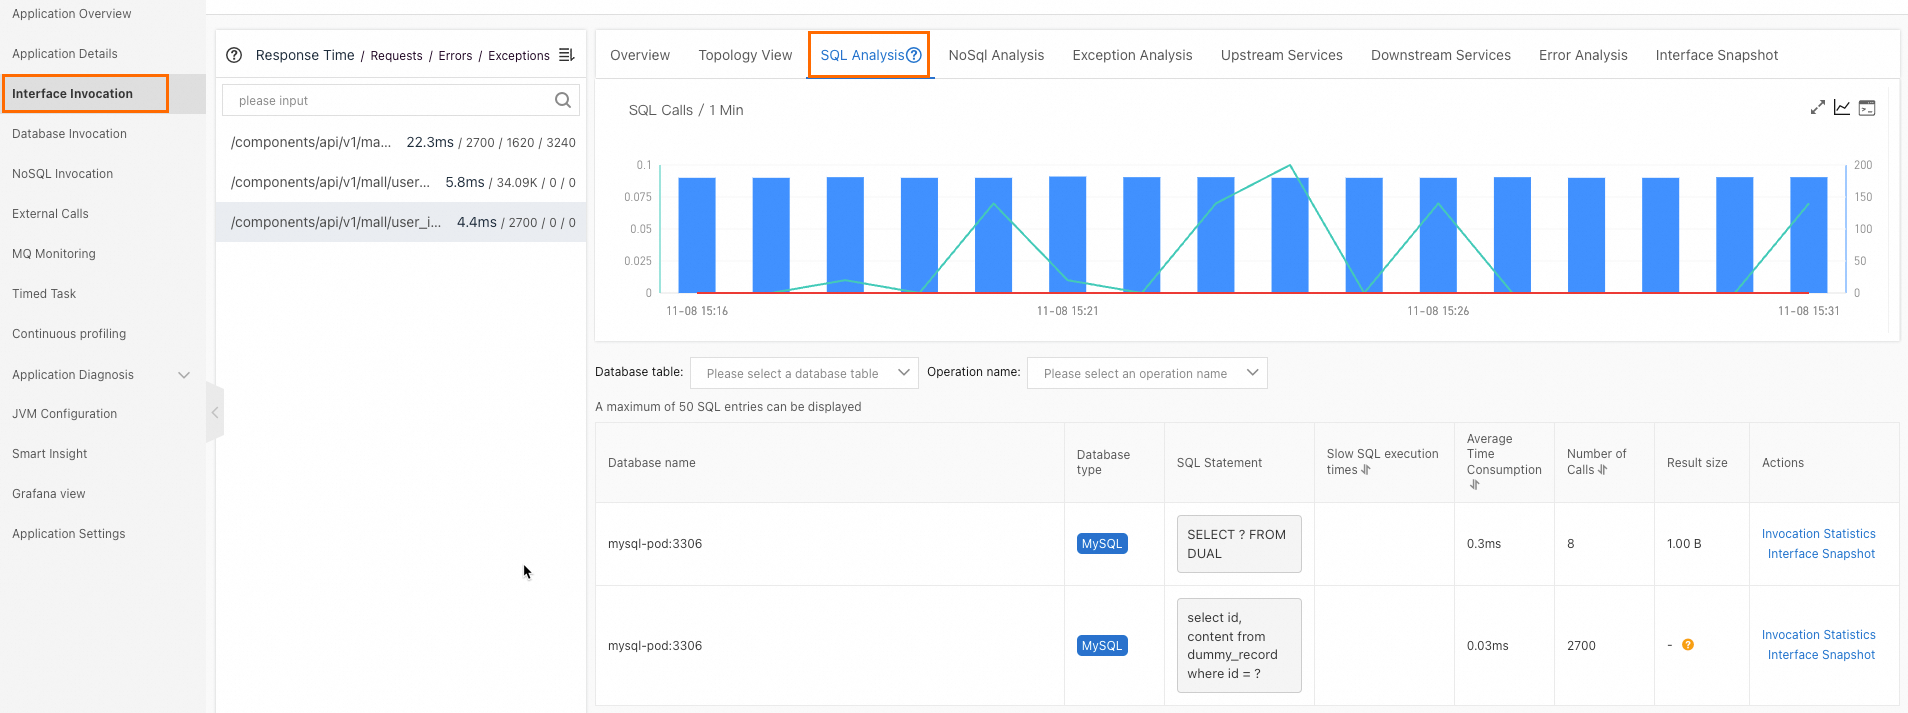Viewport: 1908px width, 713px height.
Task: Switch to the SQL Analysis tab
Action: point(862,55)
